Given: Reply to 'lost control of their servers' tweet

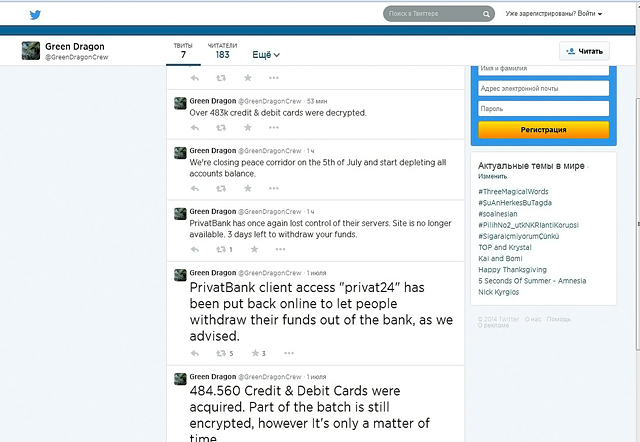Looking at the screenshot, I should pos(195,249).
